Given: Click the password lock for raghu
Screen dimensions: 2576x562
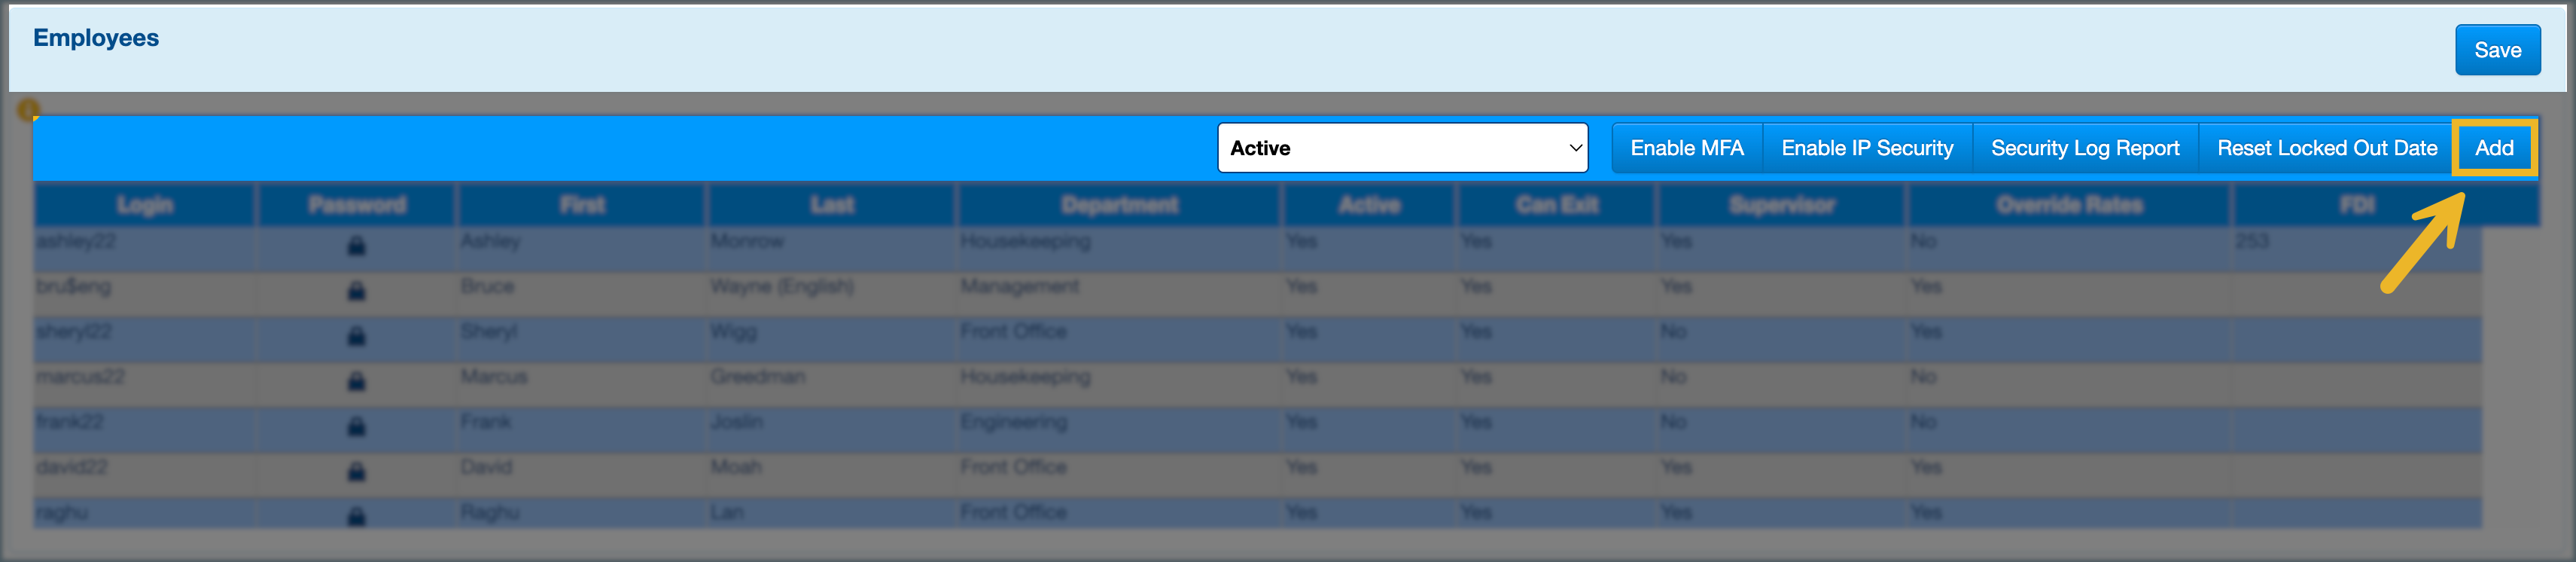Looking at the screenshot, I should click(x=356, y=516).
